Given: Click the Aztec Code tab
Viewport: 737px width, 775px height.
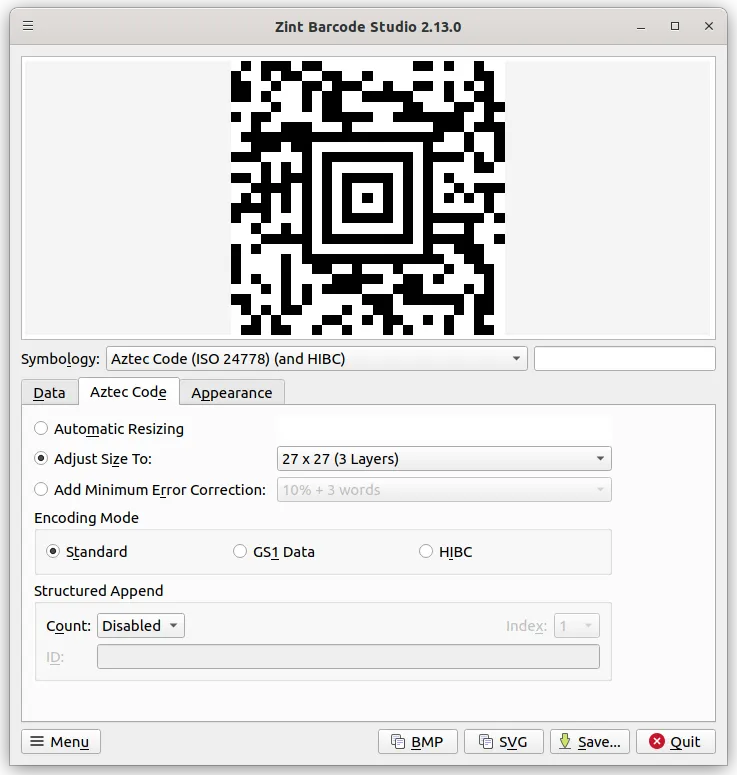Looking at the screenshot, I should click(128, 392).
